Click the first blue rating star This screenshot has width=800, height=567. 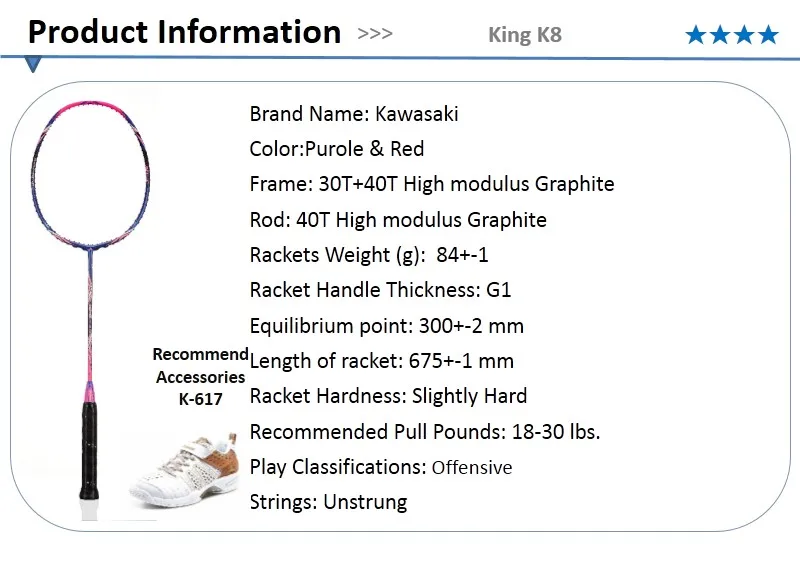coord(695,35)
